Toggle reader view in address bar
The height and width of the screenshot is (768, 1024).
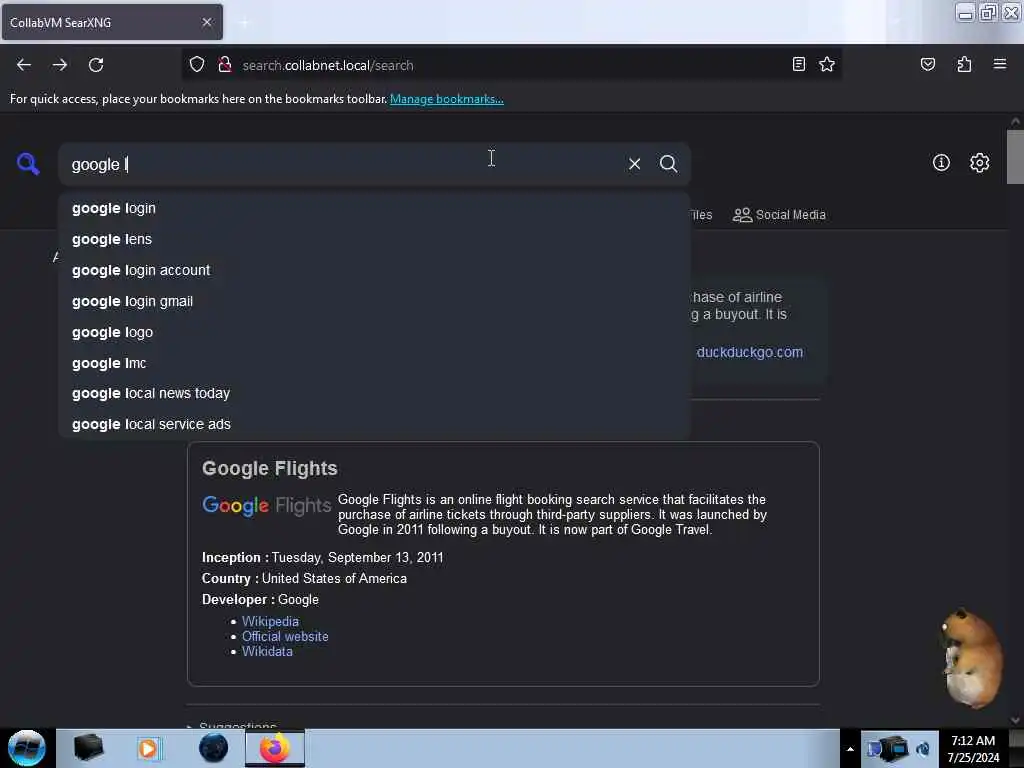(798, 64)
